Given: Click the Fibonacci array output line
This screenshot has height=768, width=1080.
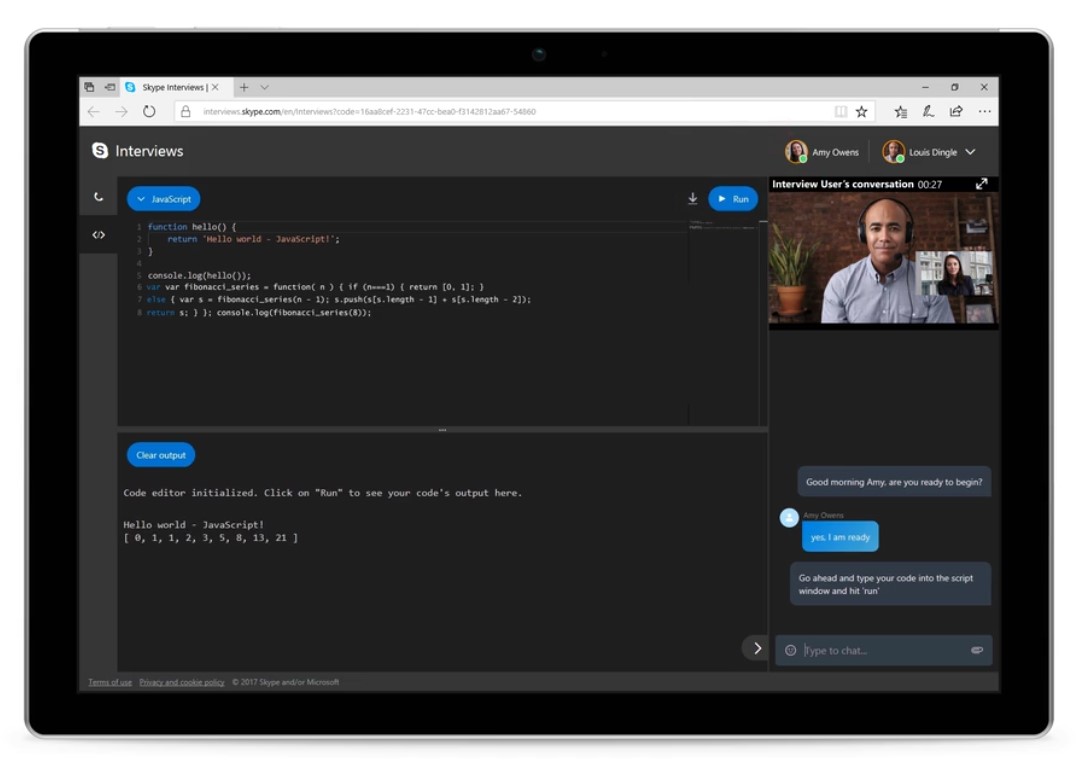Looking at the screenshot, I should [211, 538].
